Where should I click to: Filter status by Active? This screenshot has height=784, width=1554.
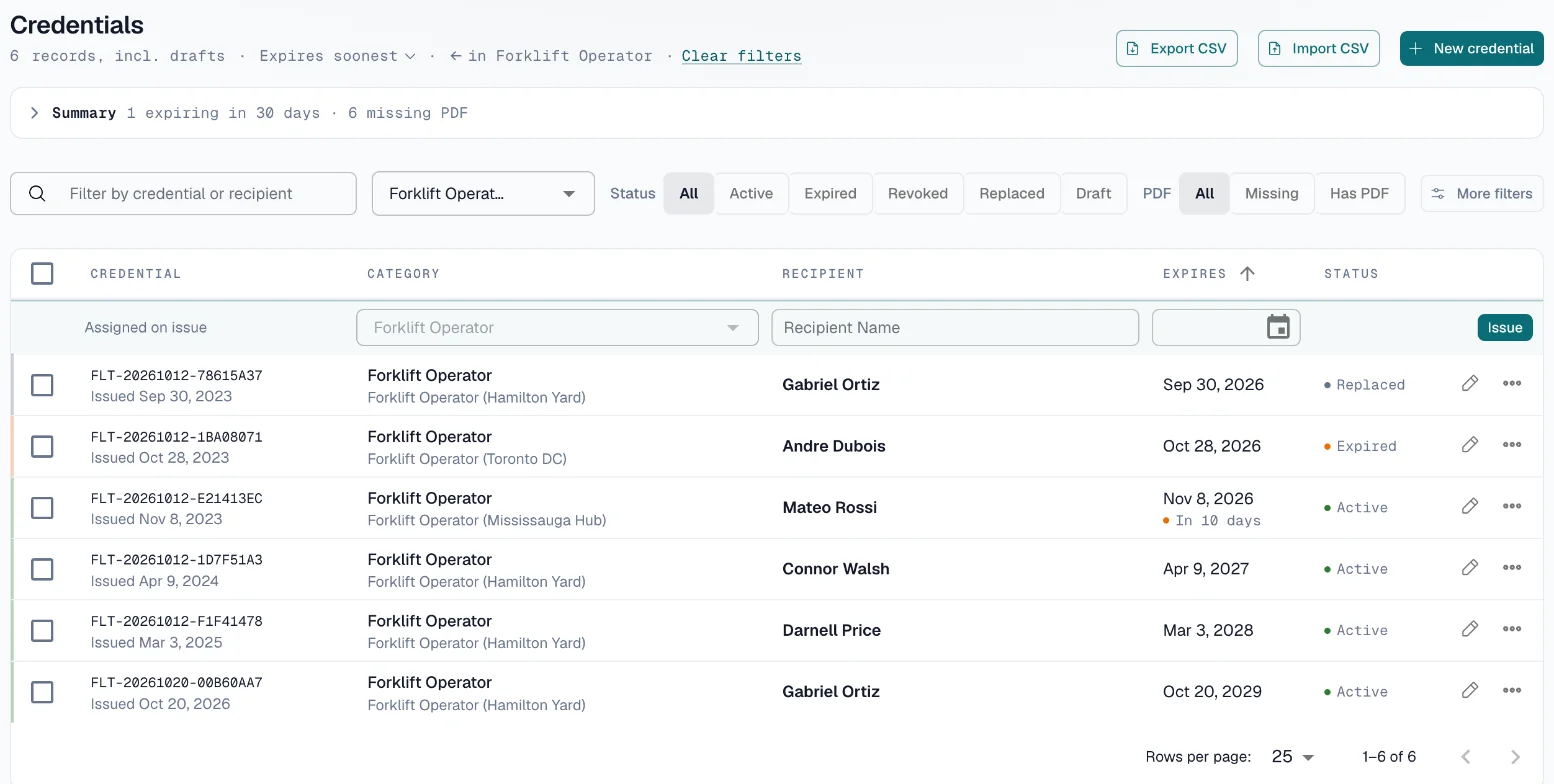click(x=751, y=194)
